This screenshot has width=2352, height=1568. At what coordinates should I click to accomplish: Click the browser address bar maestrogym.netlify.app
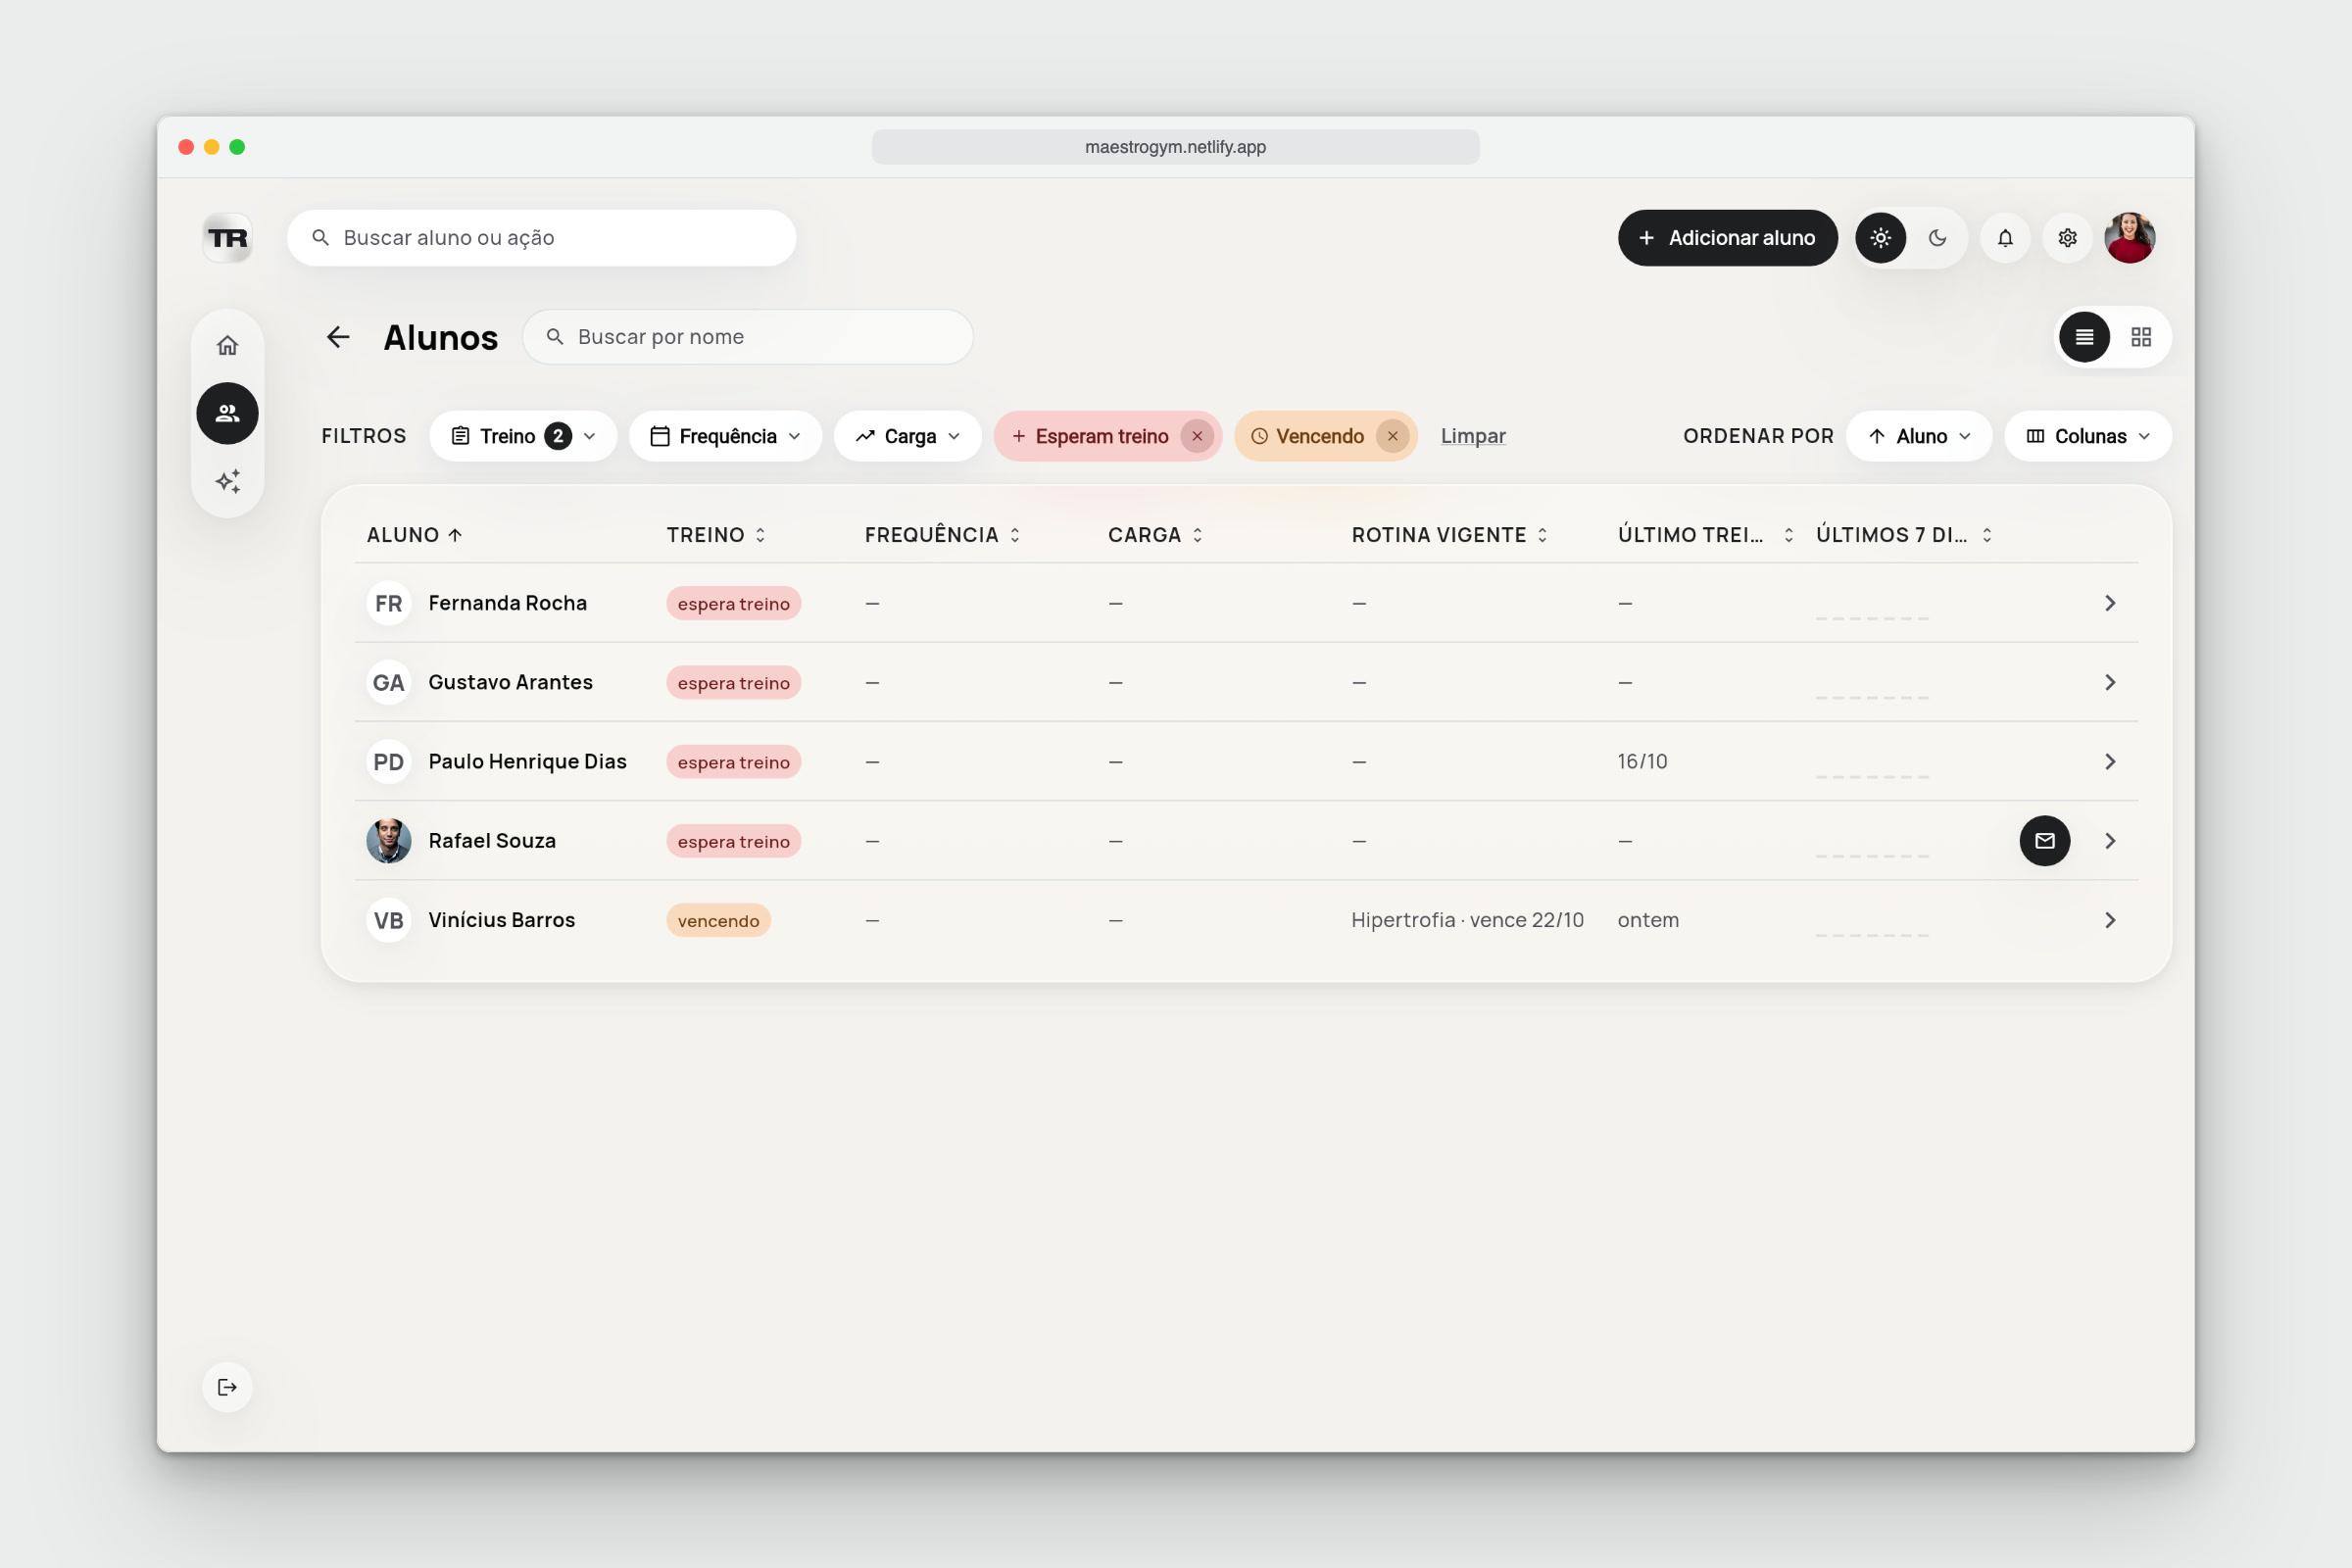(1175, 147)
